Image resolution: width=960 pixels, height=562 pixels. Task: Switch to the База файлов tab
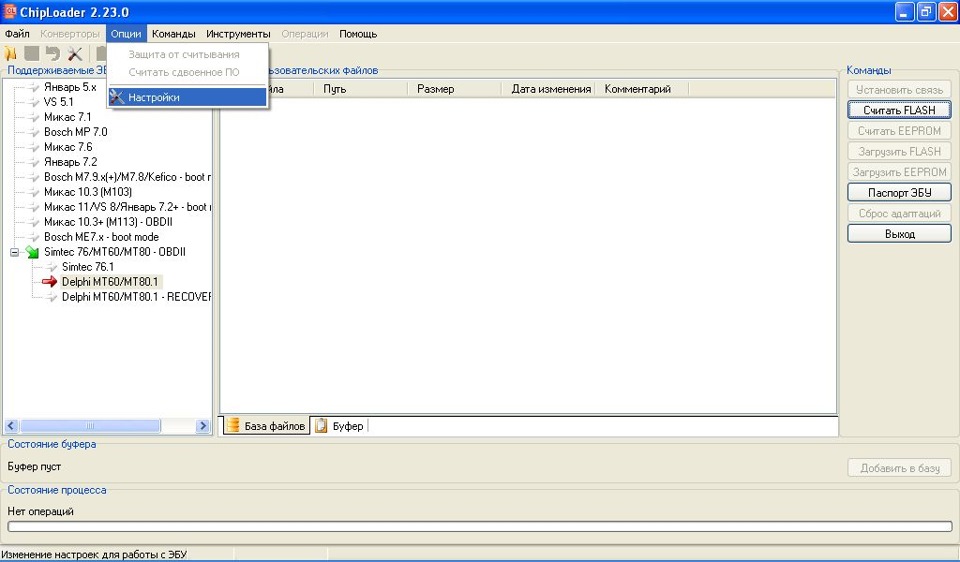[266, 425]
